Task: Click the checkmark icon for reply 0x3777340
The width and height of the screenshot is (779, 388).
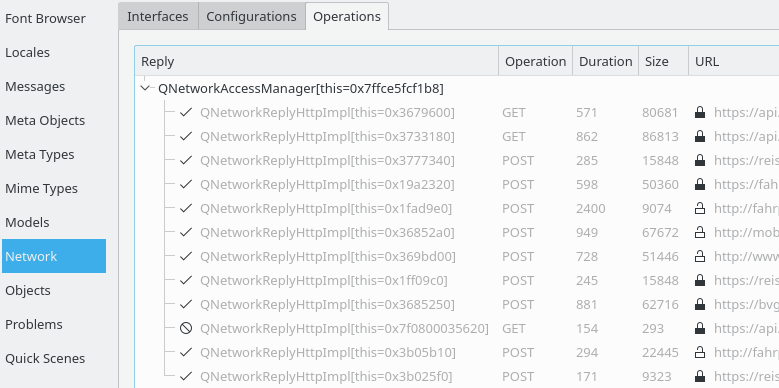Action: click(186, 160)
